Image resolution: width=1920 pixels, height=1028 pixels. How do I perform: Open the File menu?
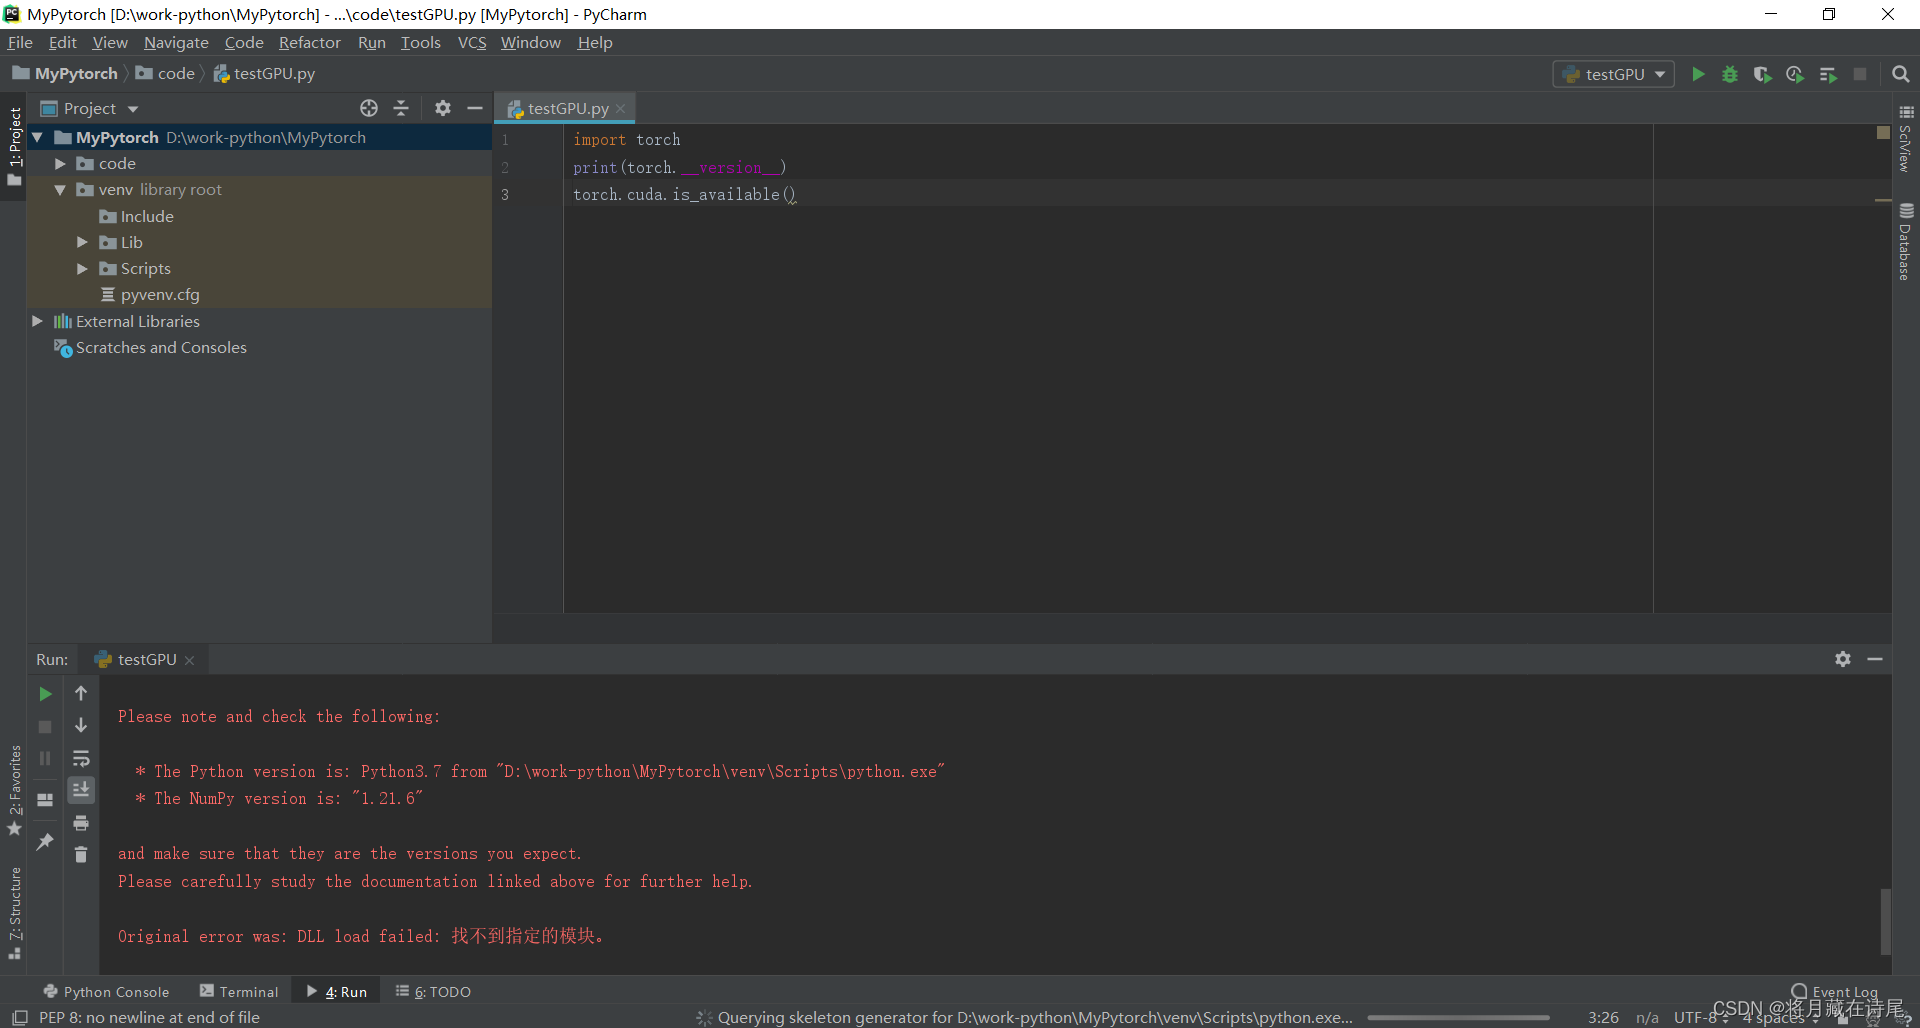20,42
